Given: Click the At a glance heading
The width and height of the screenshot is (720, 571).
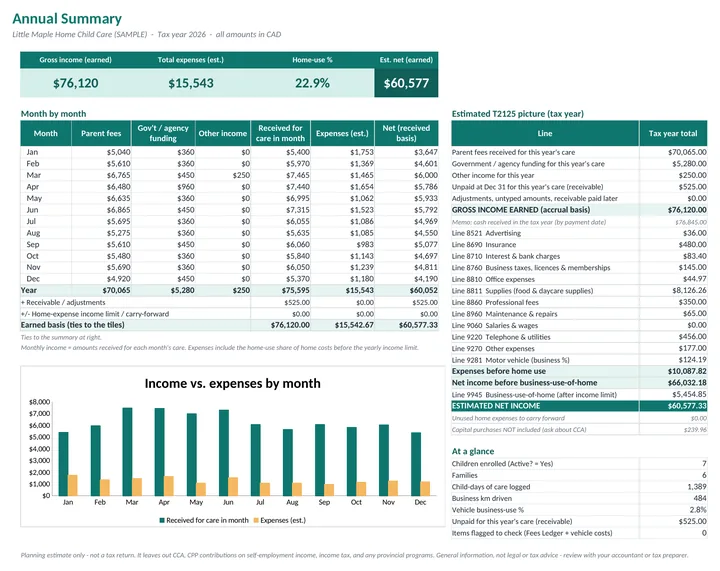Looking at the screenshot, I should 473,451.
